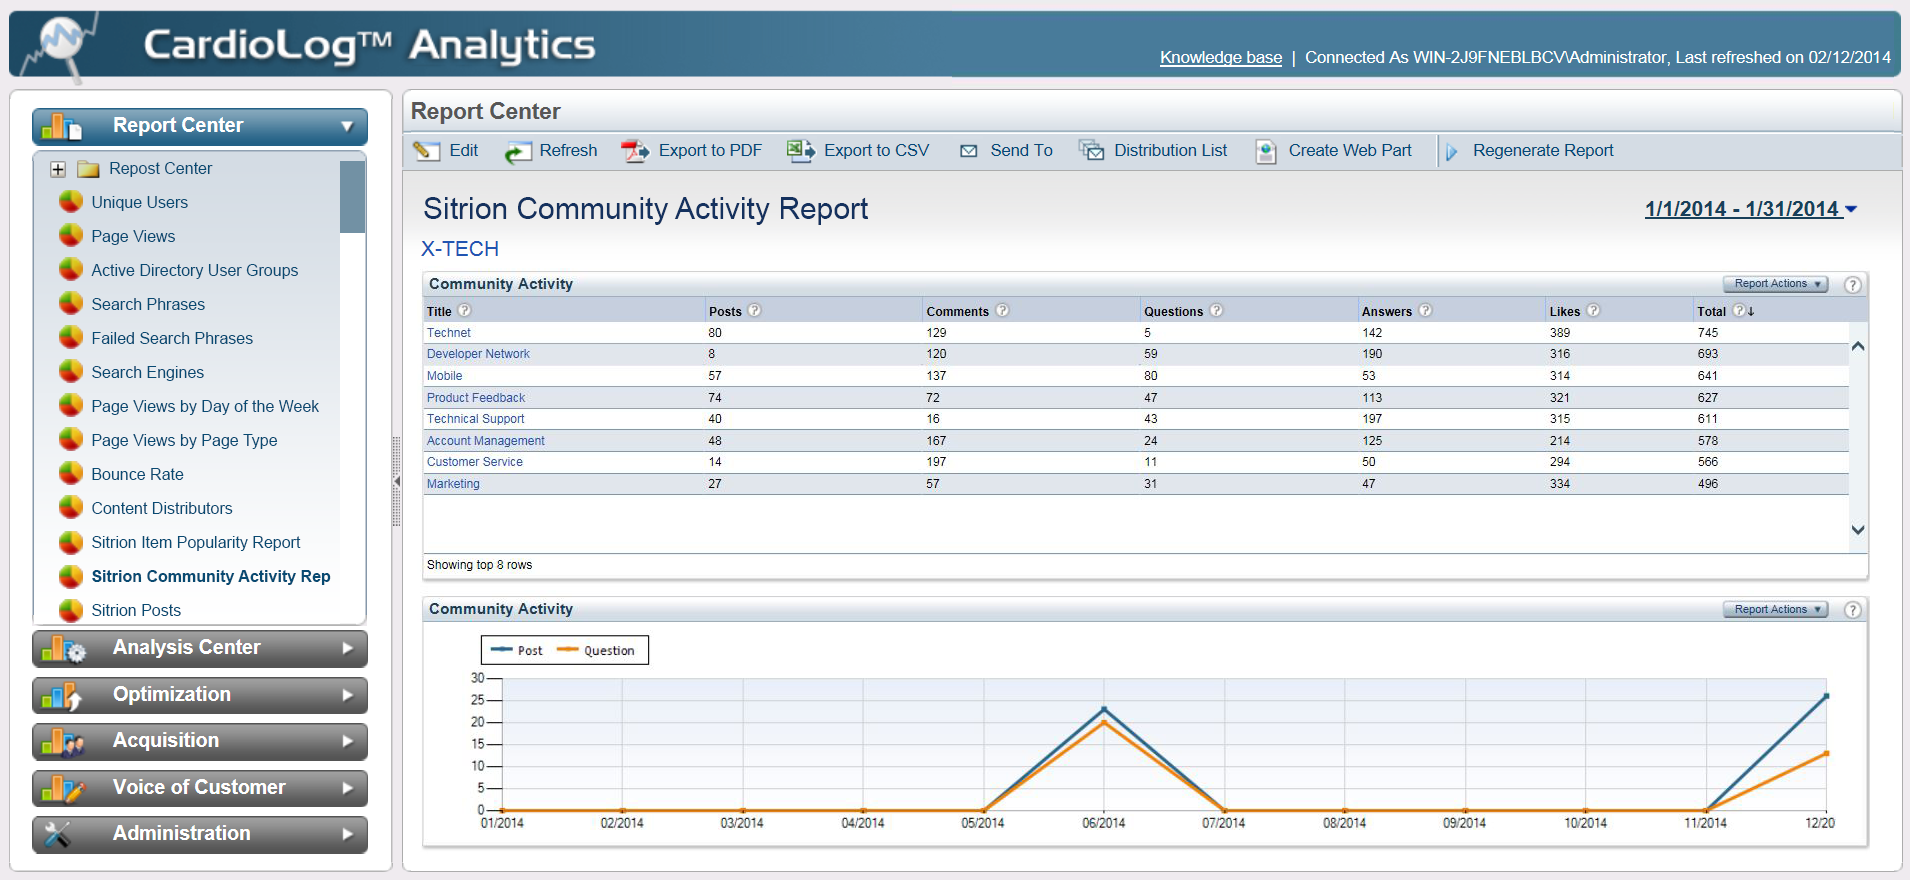Viewport: 1910px width, 880px height.
Task: Click the Export to CSV icon
Action: click(800, 151)
